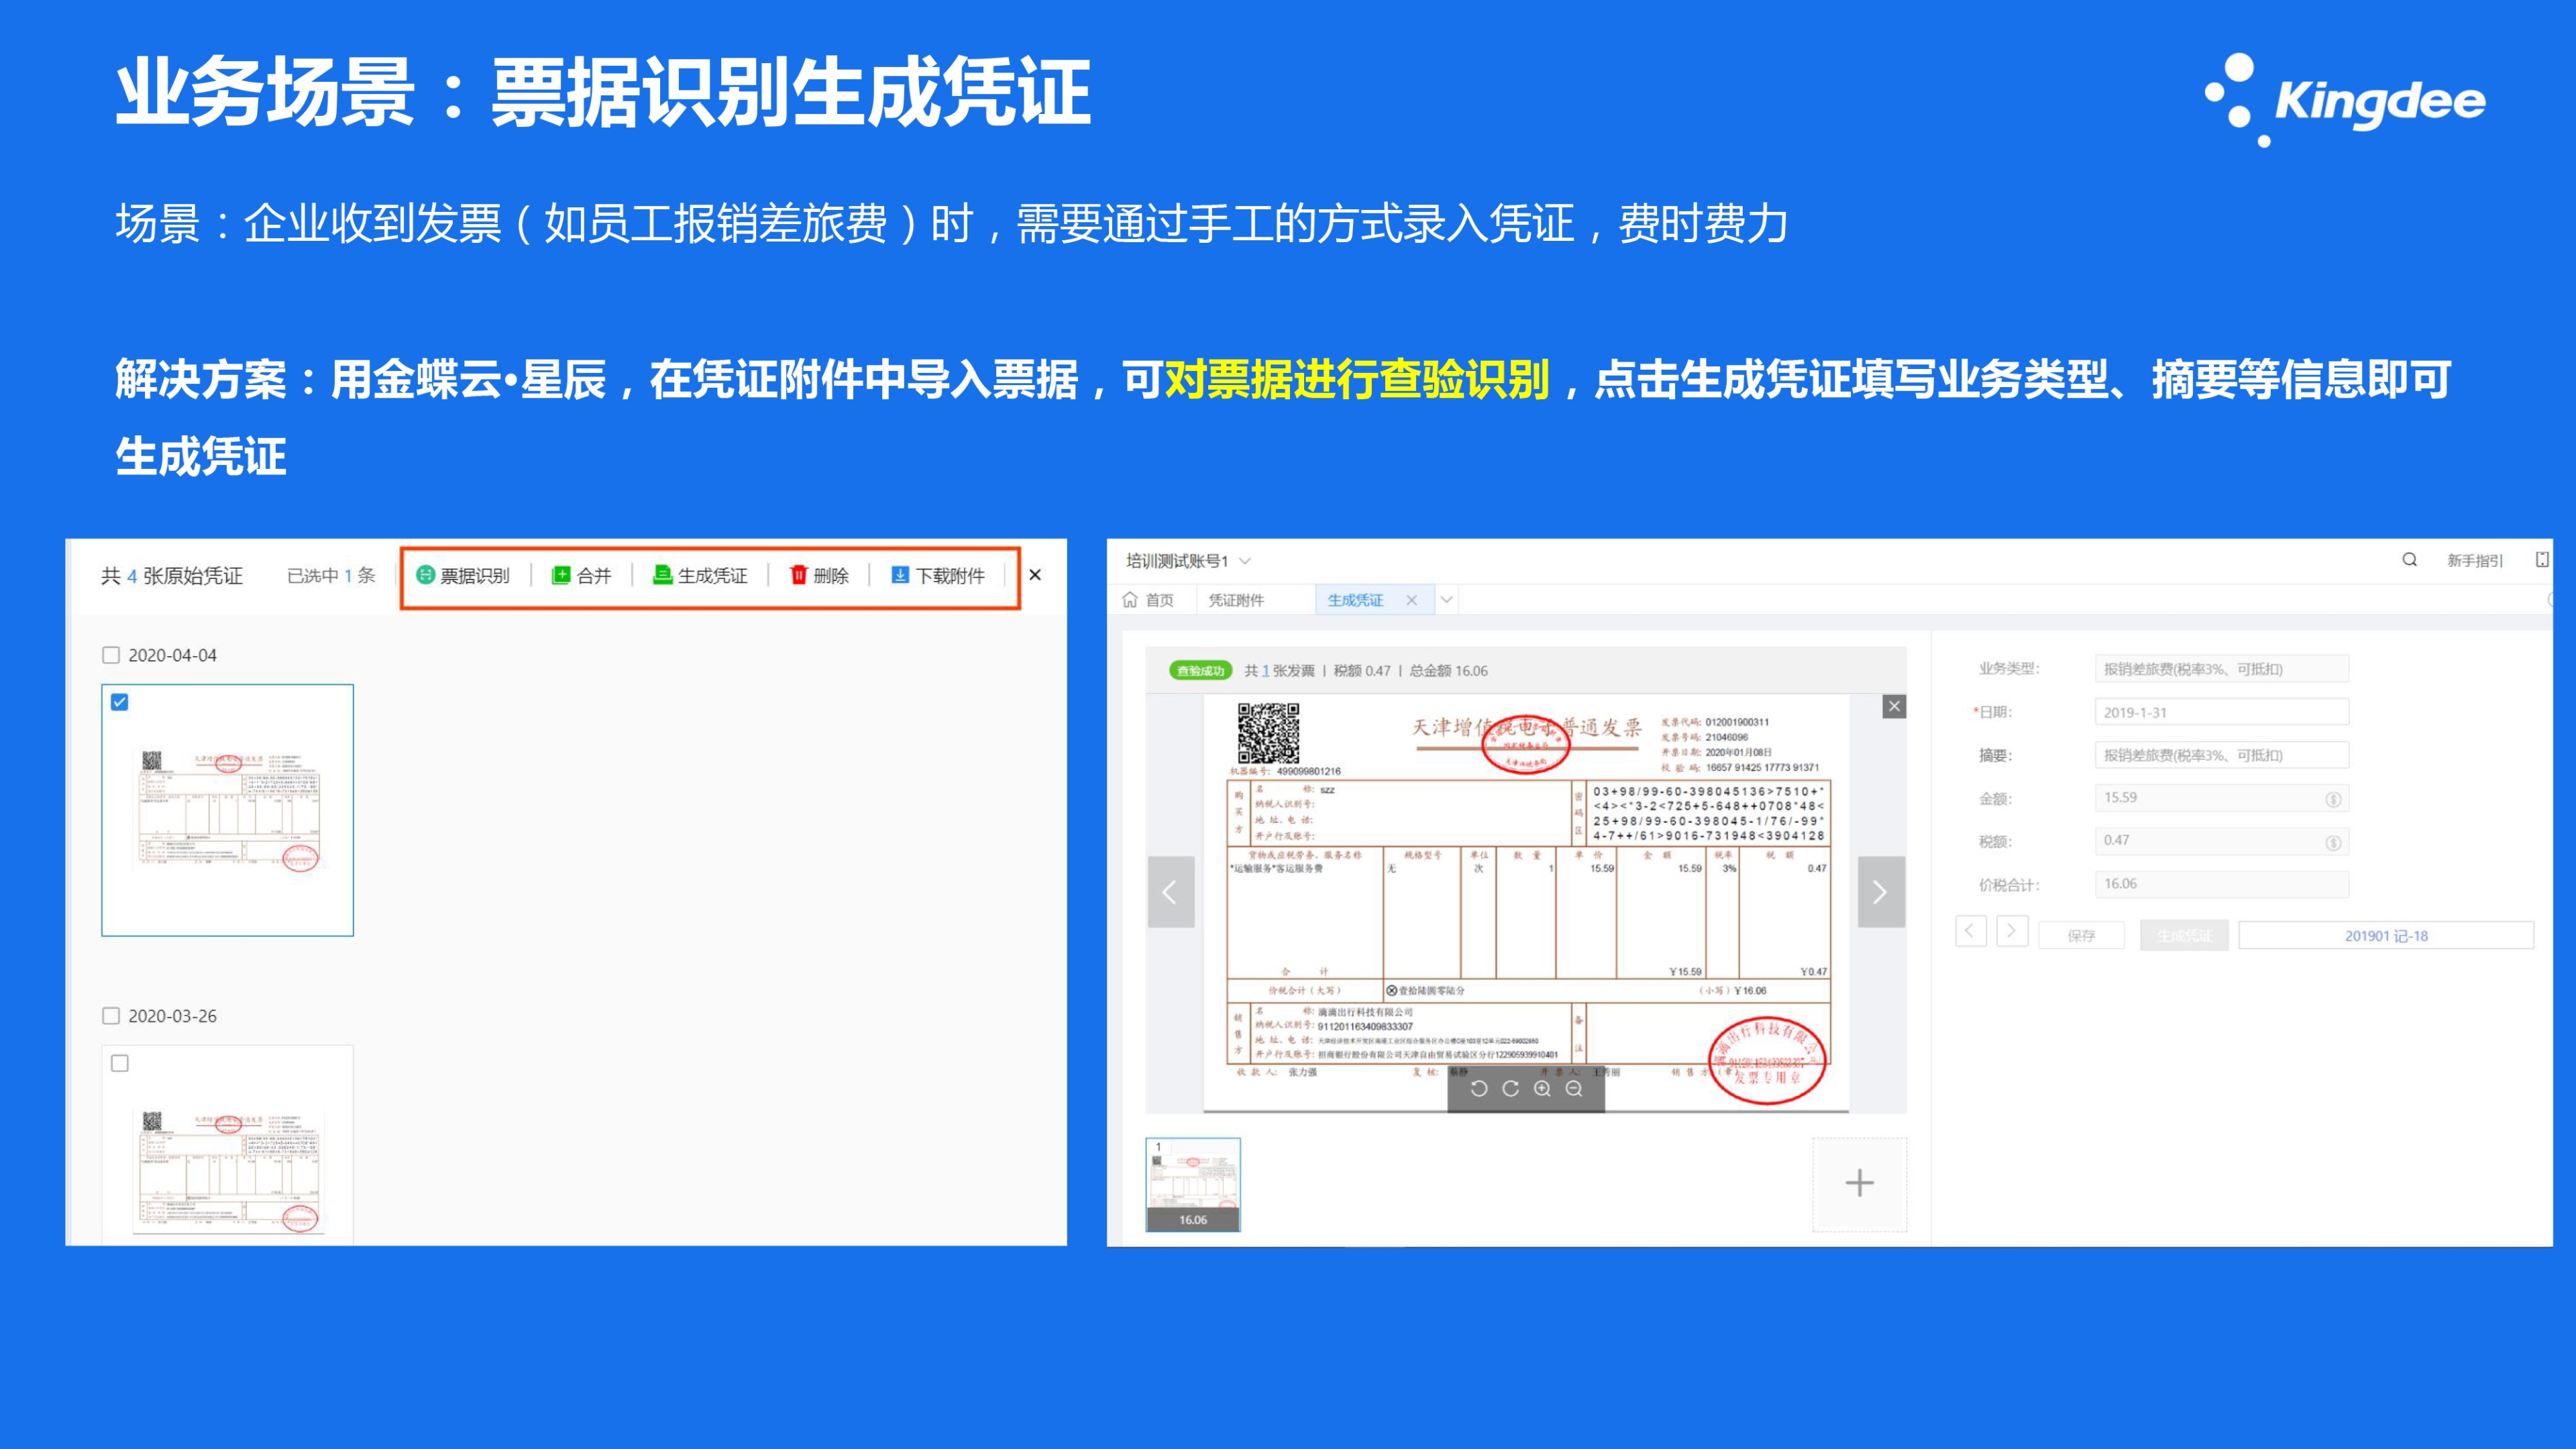
Task: Click the 日期 date input field
Action: pyautogui.click(x=2221, y=712)
